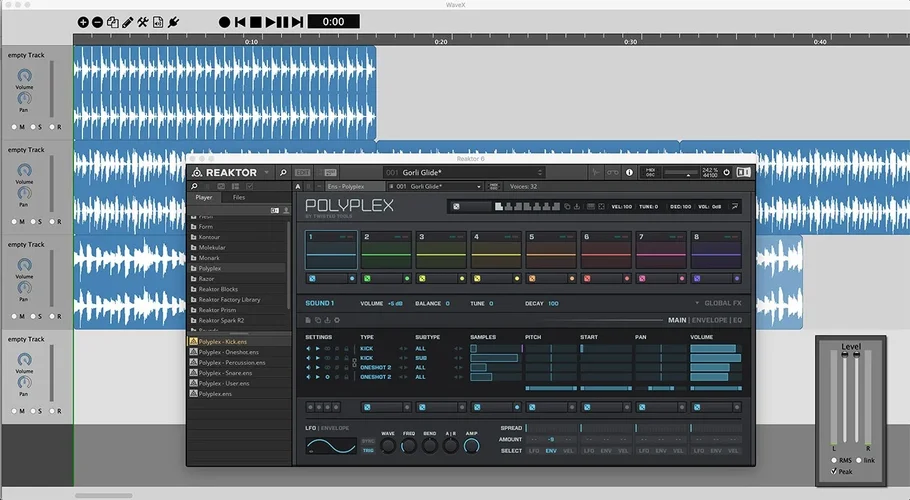Skip to end in WaveX transport
This screenshot has width=910, height=500.
[297, 22]
